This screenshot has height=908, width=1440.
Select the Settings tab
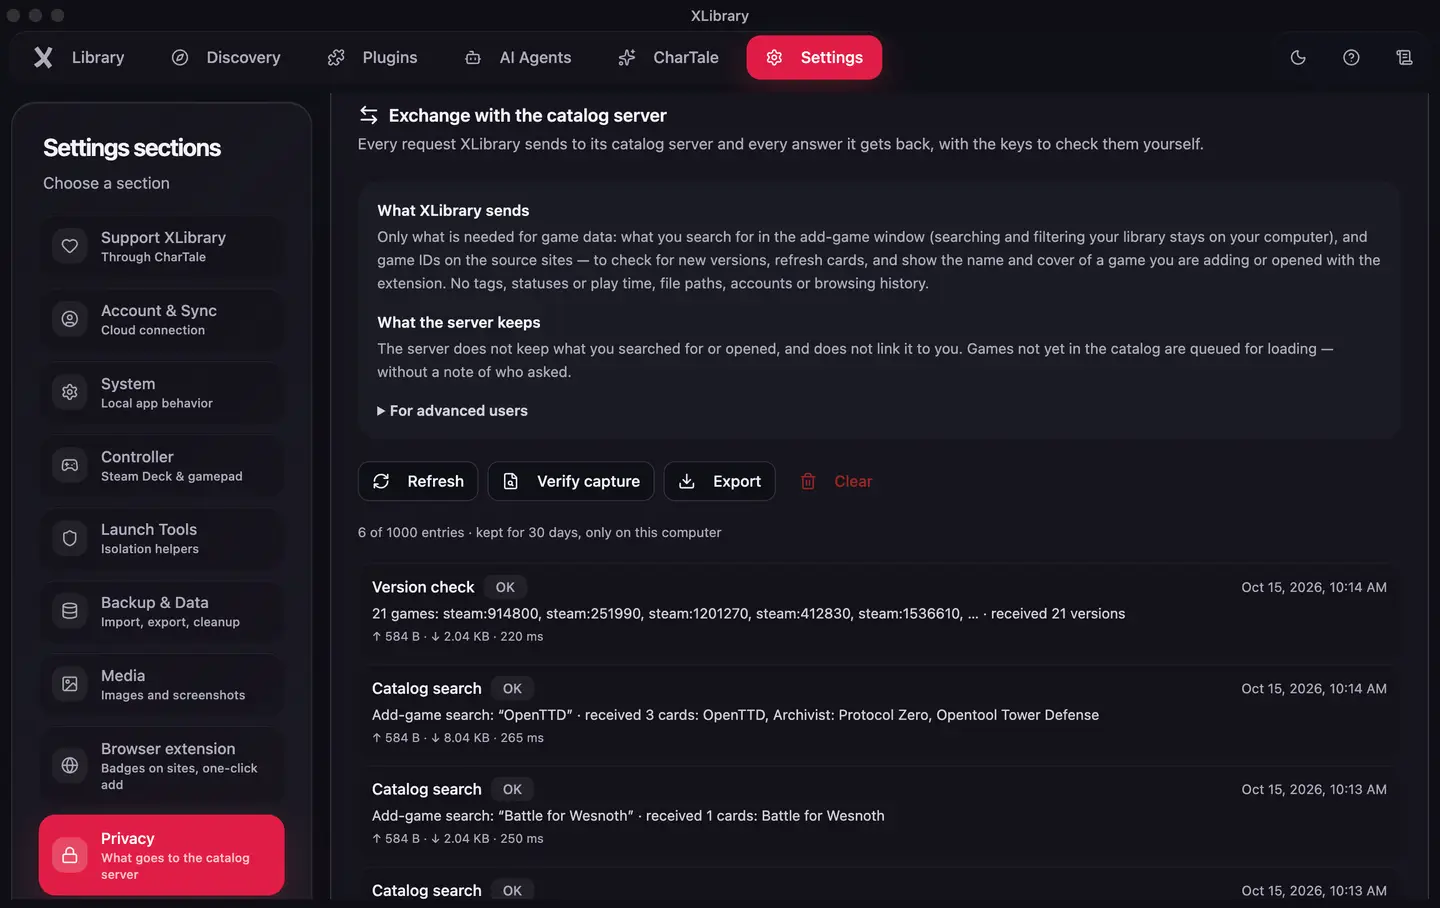814,57
